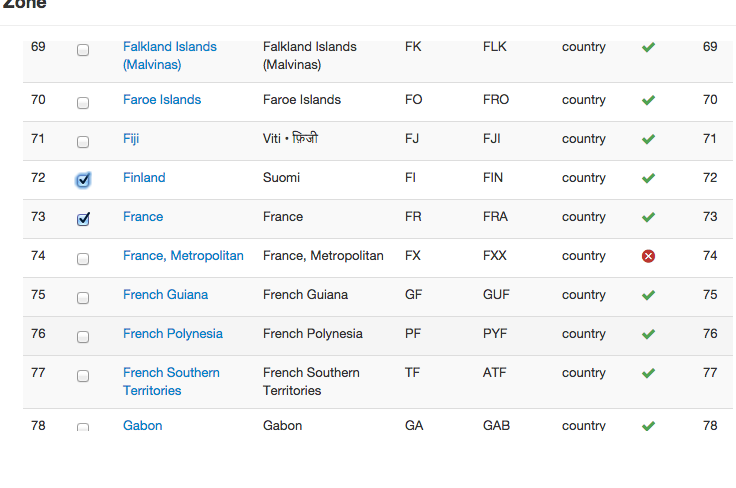
Task: Click French Polynesia's green status checkmark
Action: (x=648, y=334)
